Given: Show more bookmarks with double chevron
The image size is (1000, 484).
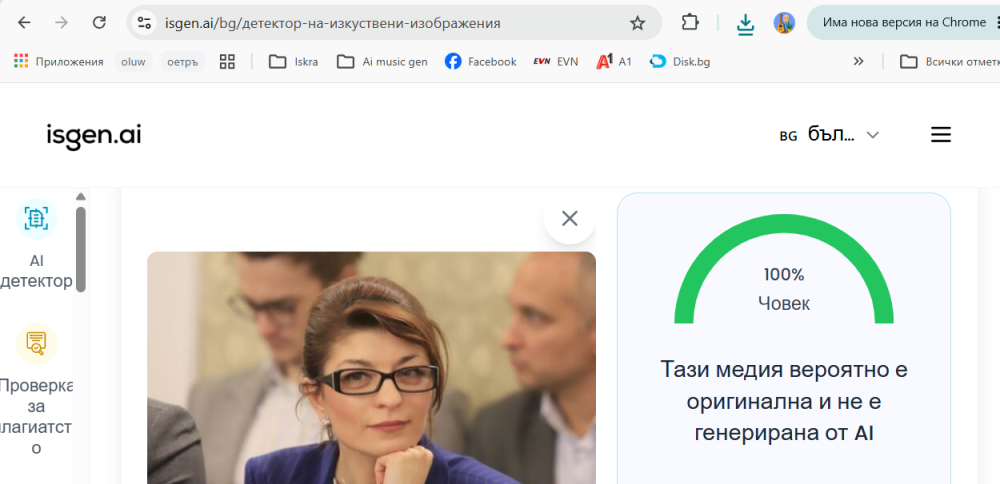Looking at the screenshot, I should pos(858,61).
